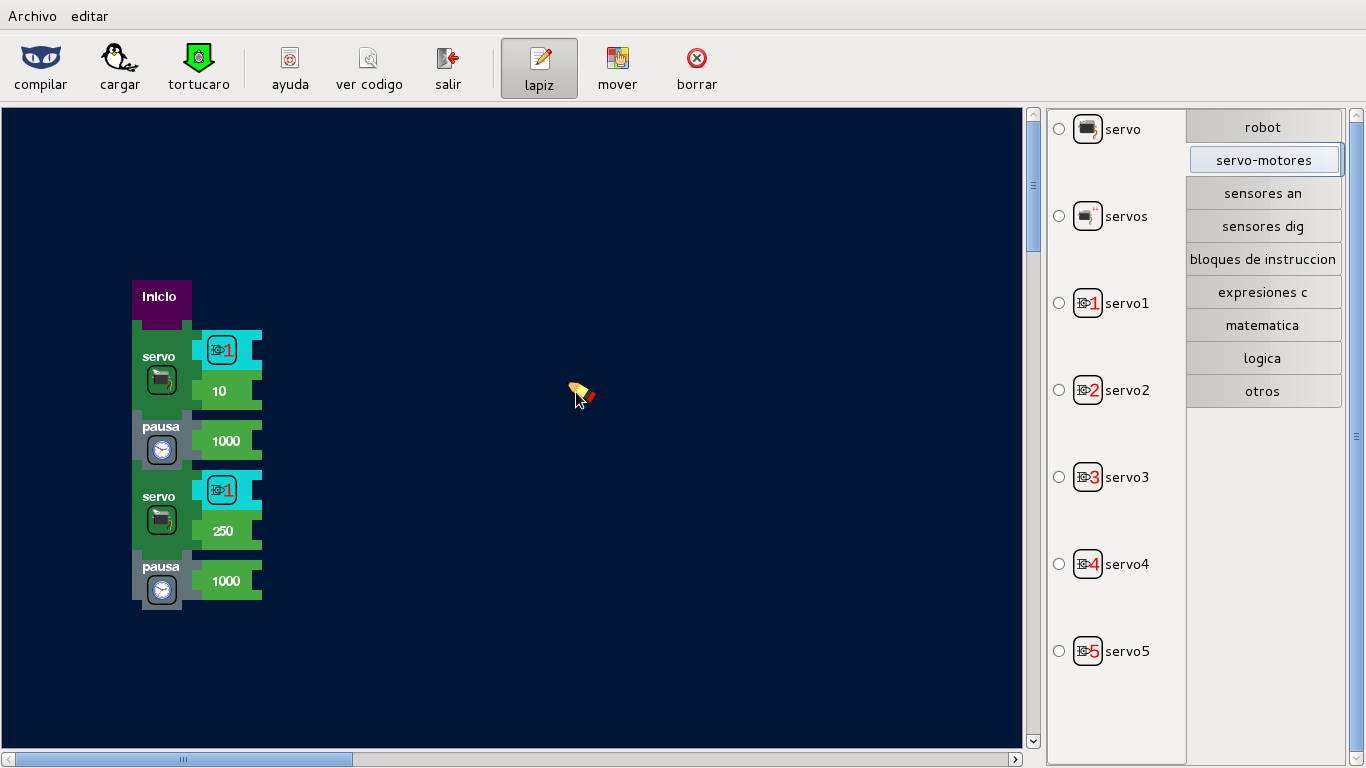The width and height of the screenshot is (1366, 768).
Task: Click canvas horizontal scrollbar left arrow
Action: tap(8, 759)
